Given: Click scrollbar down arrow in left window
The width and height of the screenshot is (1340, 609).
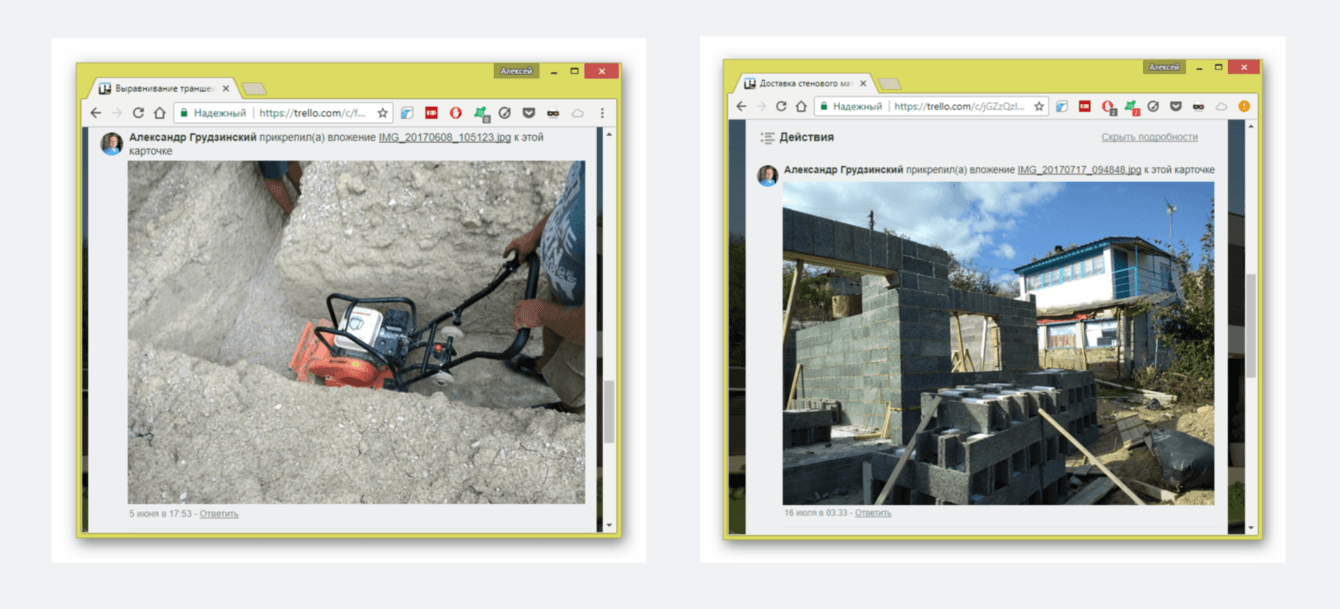Looking at the screenshot, I should pyautogui.click(x=609, y=526).
